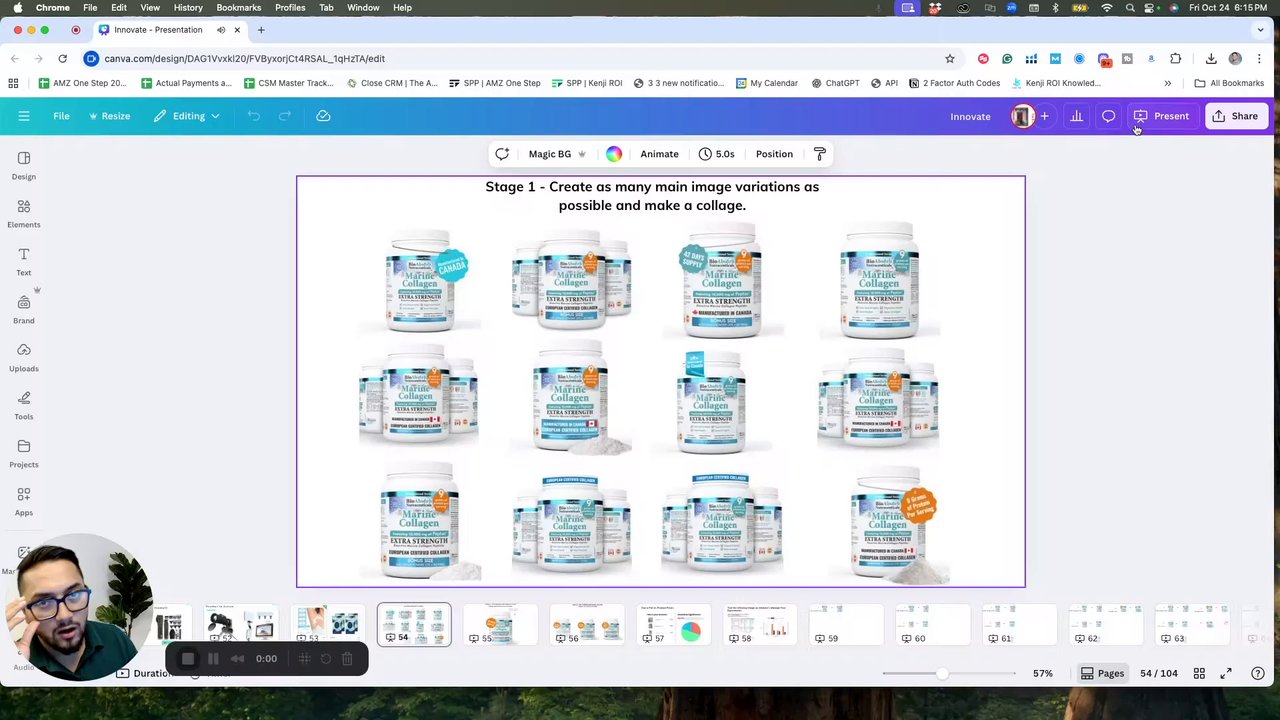Select page 58 thumbnail
The height and width of the screenshot is (720, 1280).
760,625
